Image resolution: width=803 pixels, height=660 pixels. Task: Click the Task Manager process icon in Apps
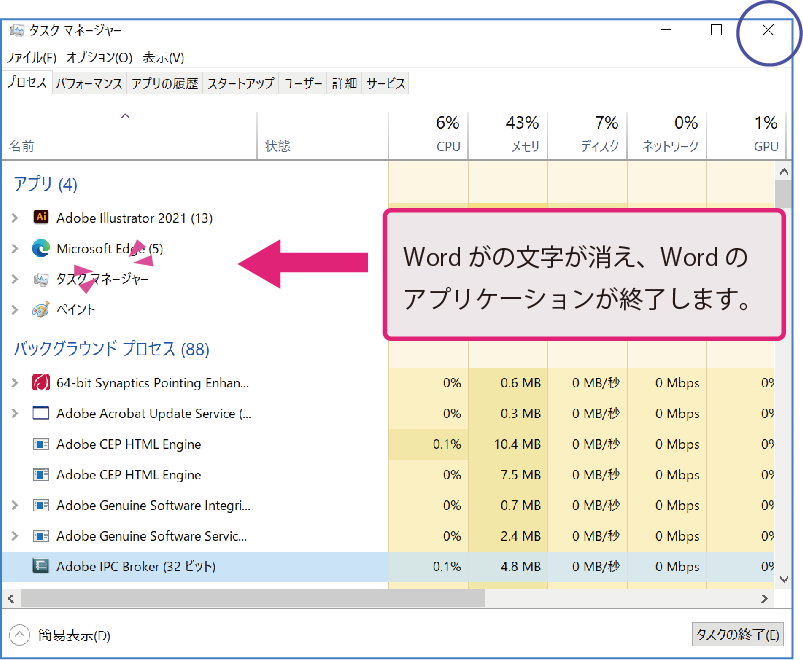coord(41,279)
